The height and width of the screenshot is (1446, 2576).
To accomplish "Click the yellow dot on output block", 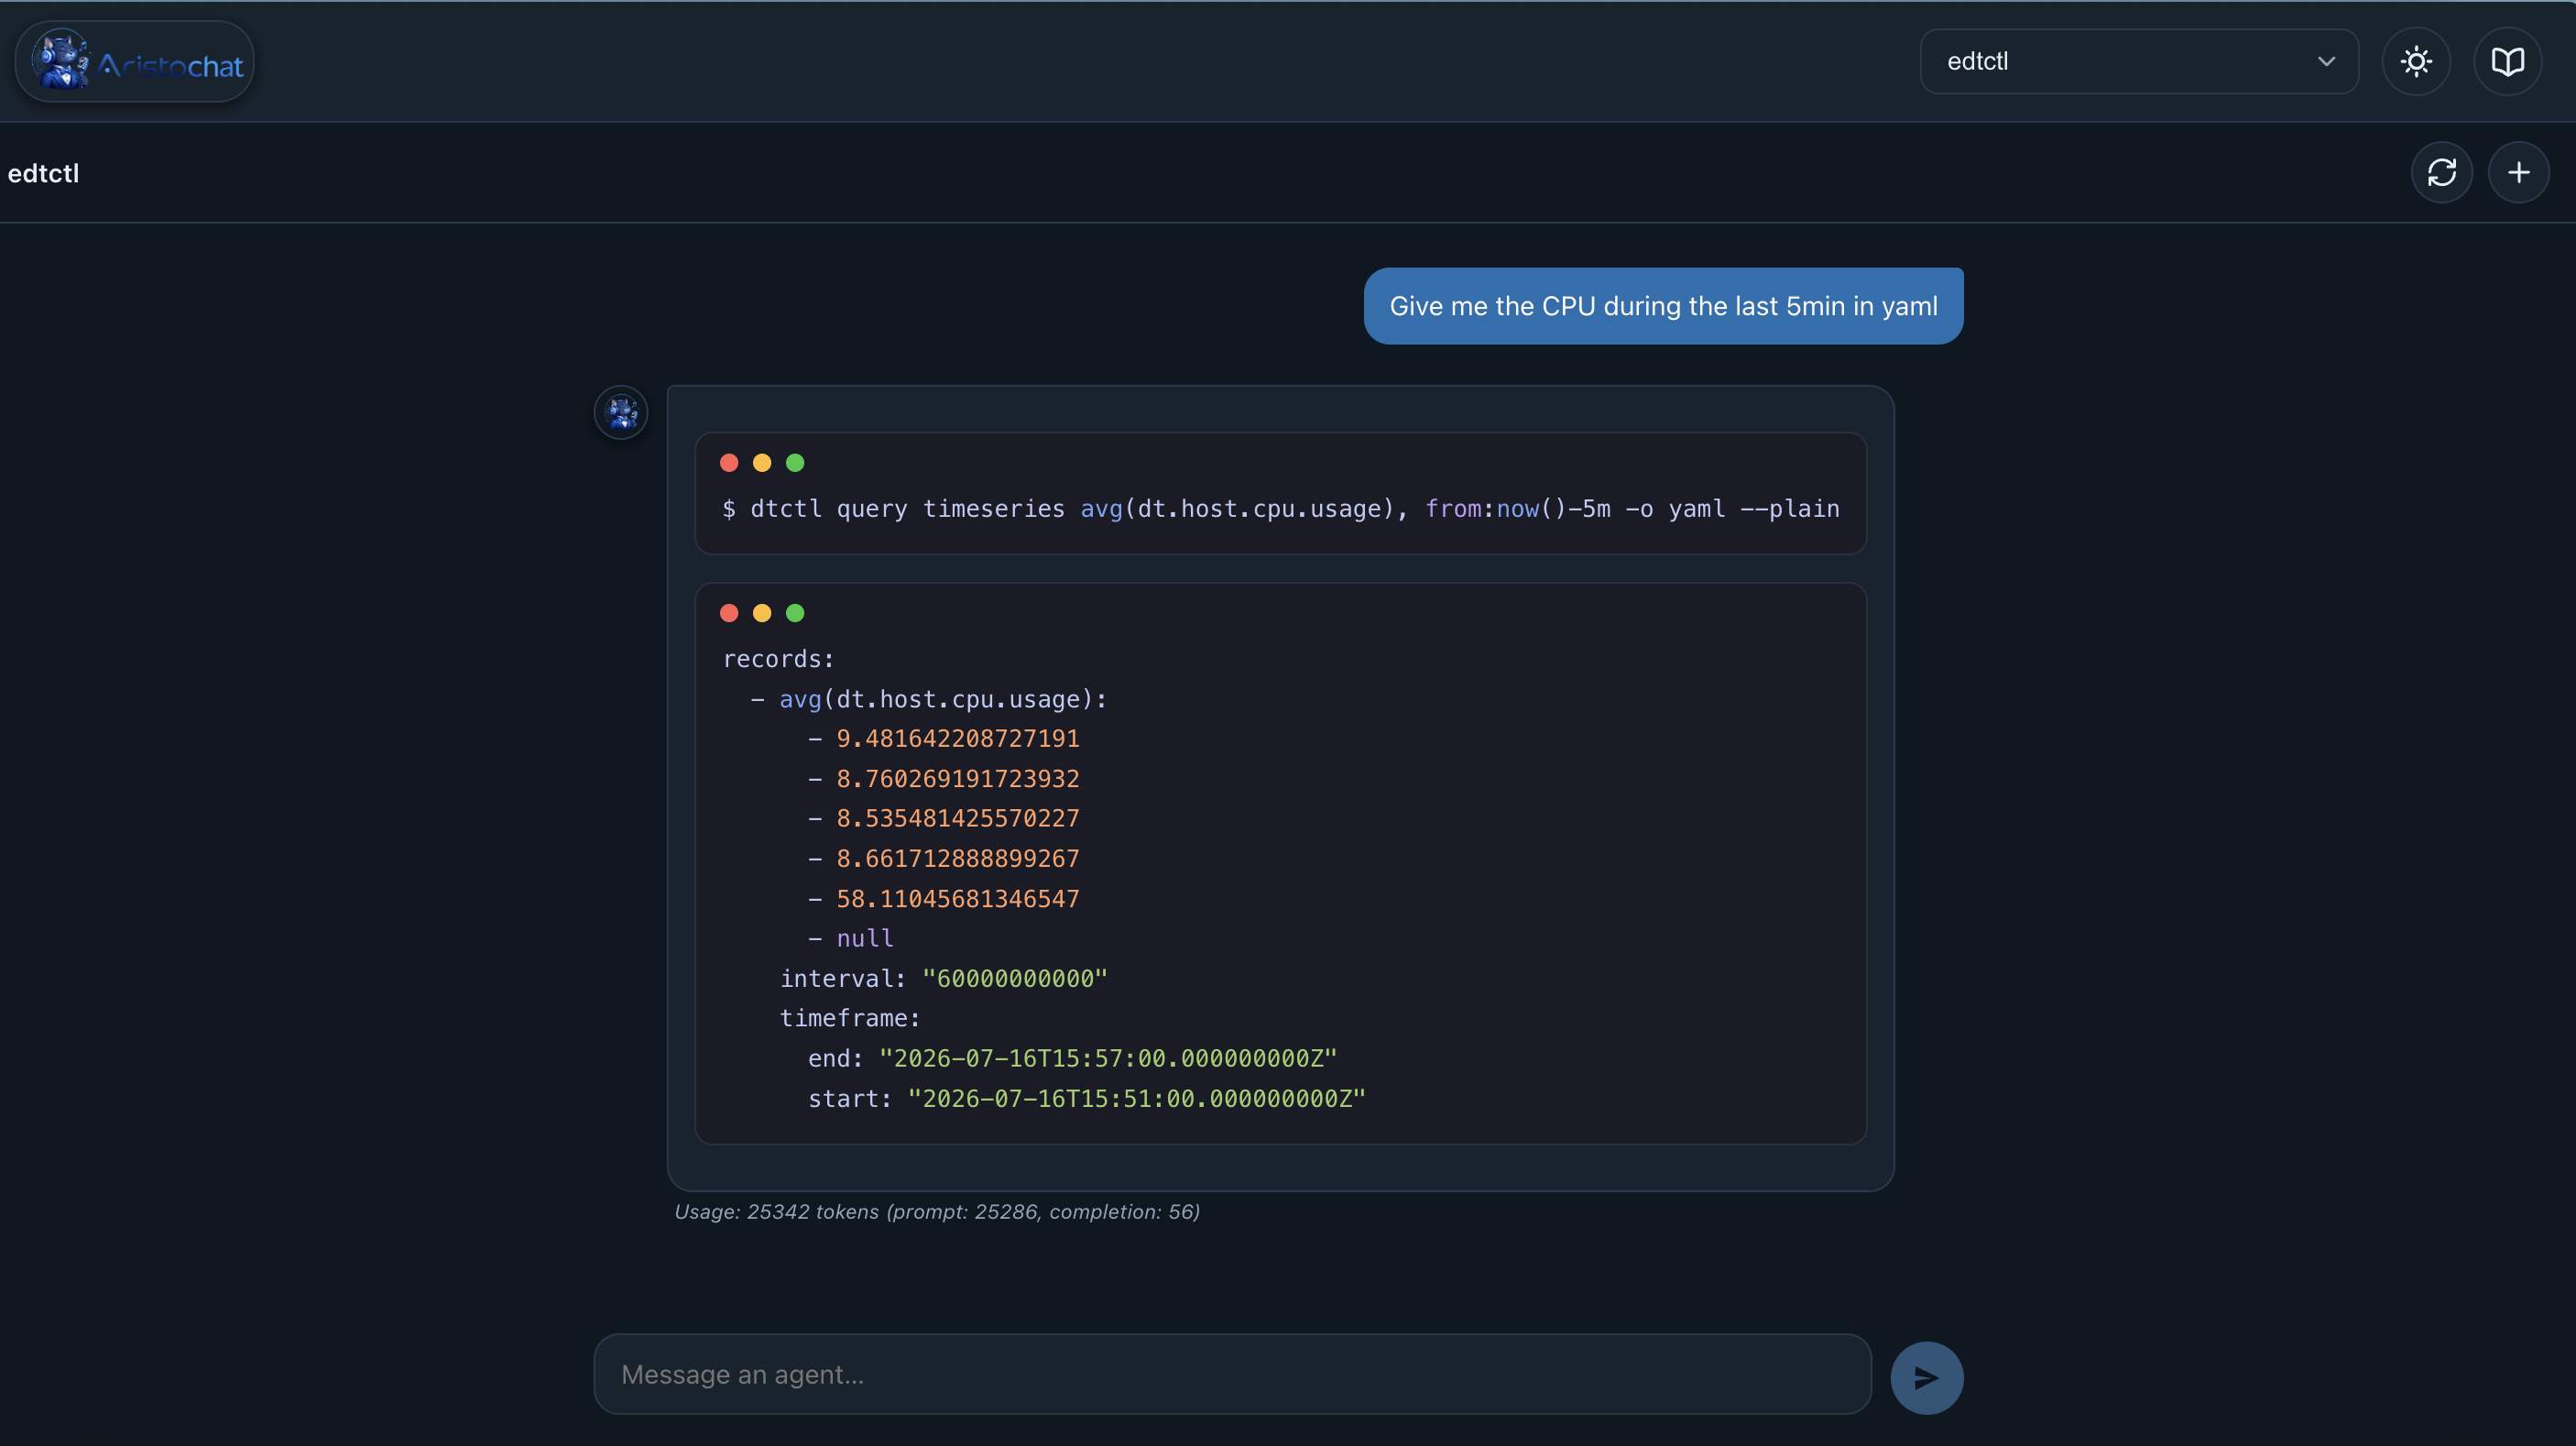I will pyautogui.click(x=762, y=613).
